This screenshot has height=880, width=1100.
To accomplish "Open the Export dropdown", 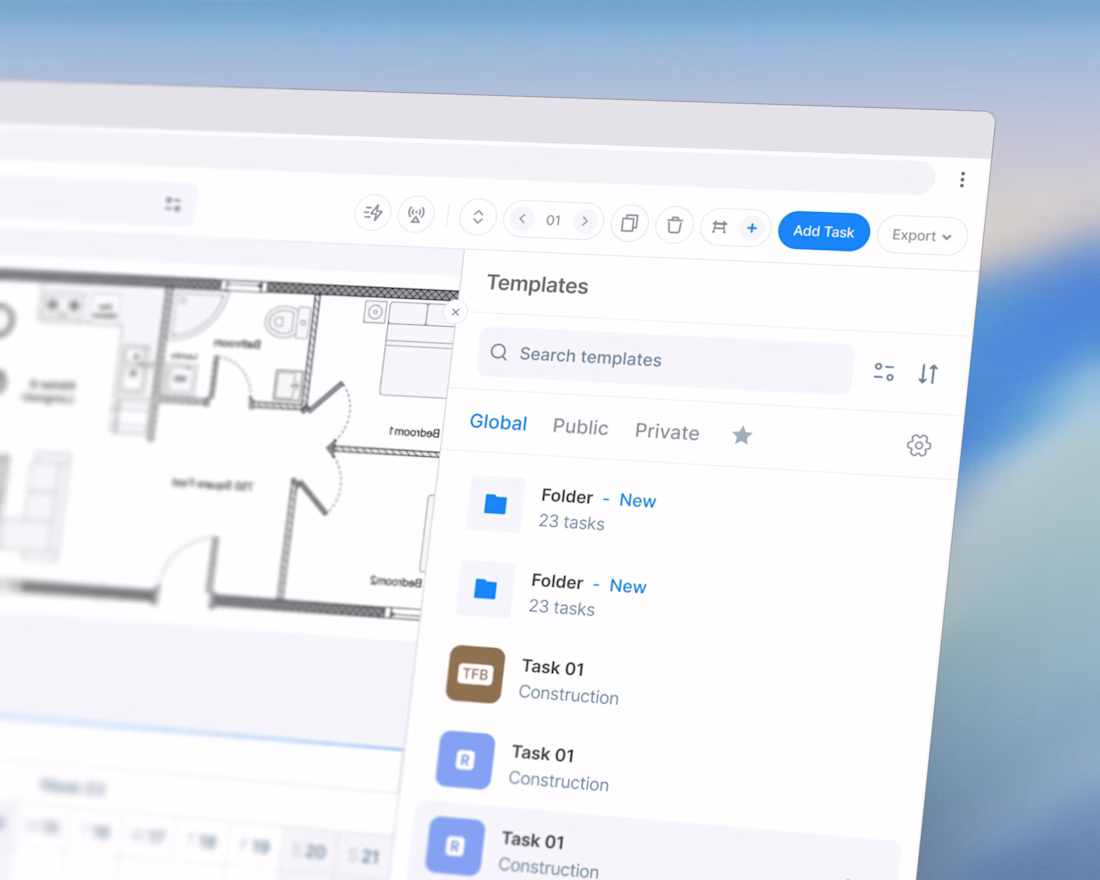I will click(922, 236).
